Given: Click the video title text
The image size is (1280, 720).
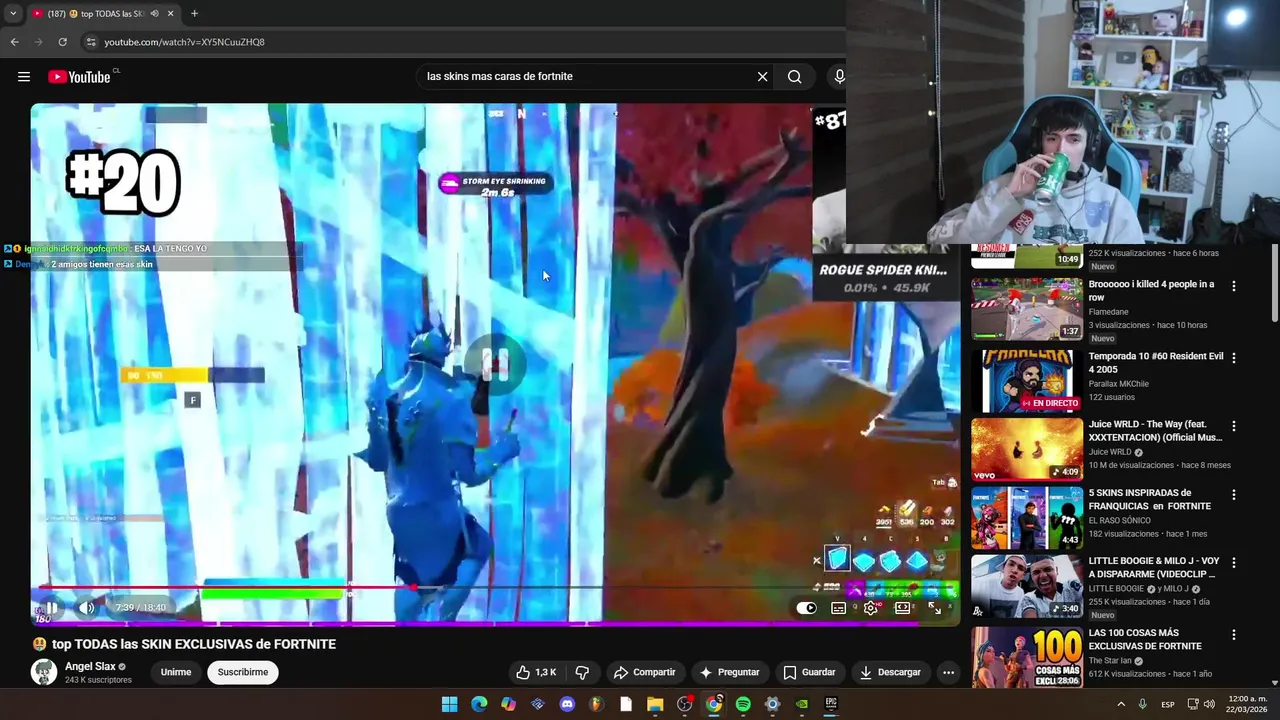Looking at the screenshot, I should click(193, 644).
